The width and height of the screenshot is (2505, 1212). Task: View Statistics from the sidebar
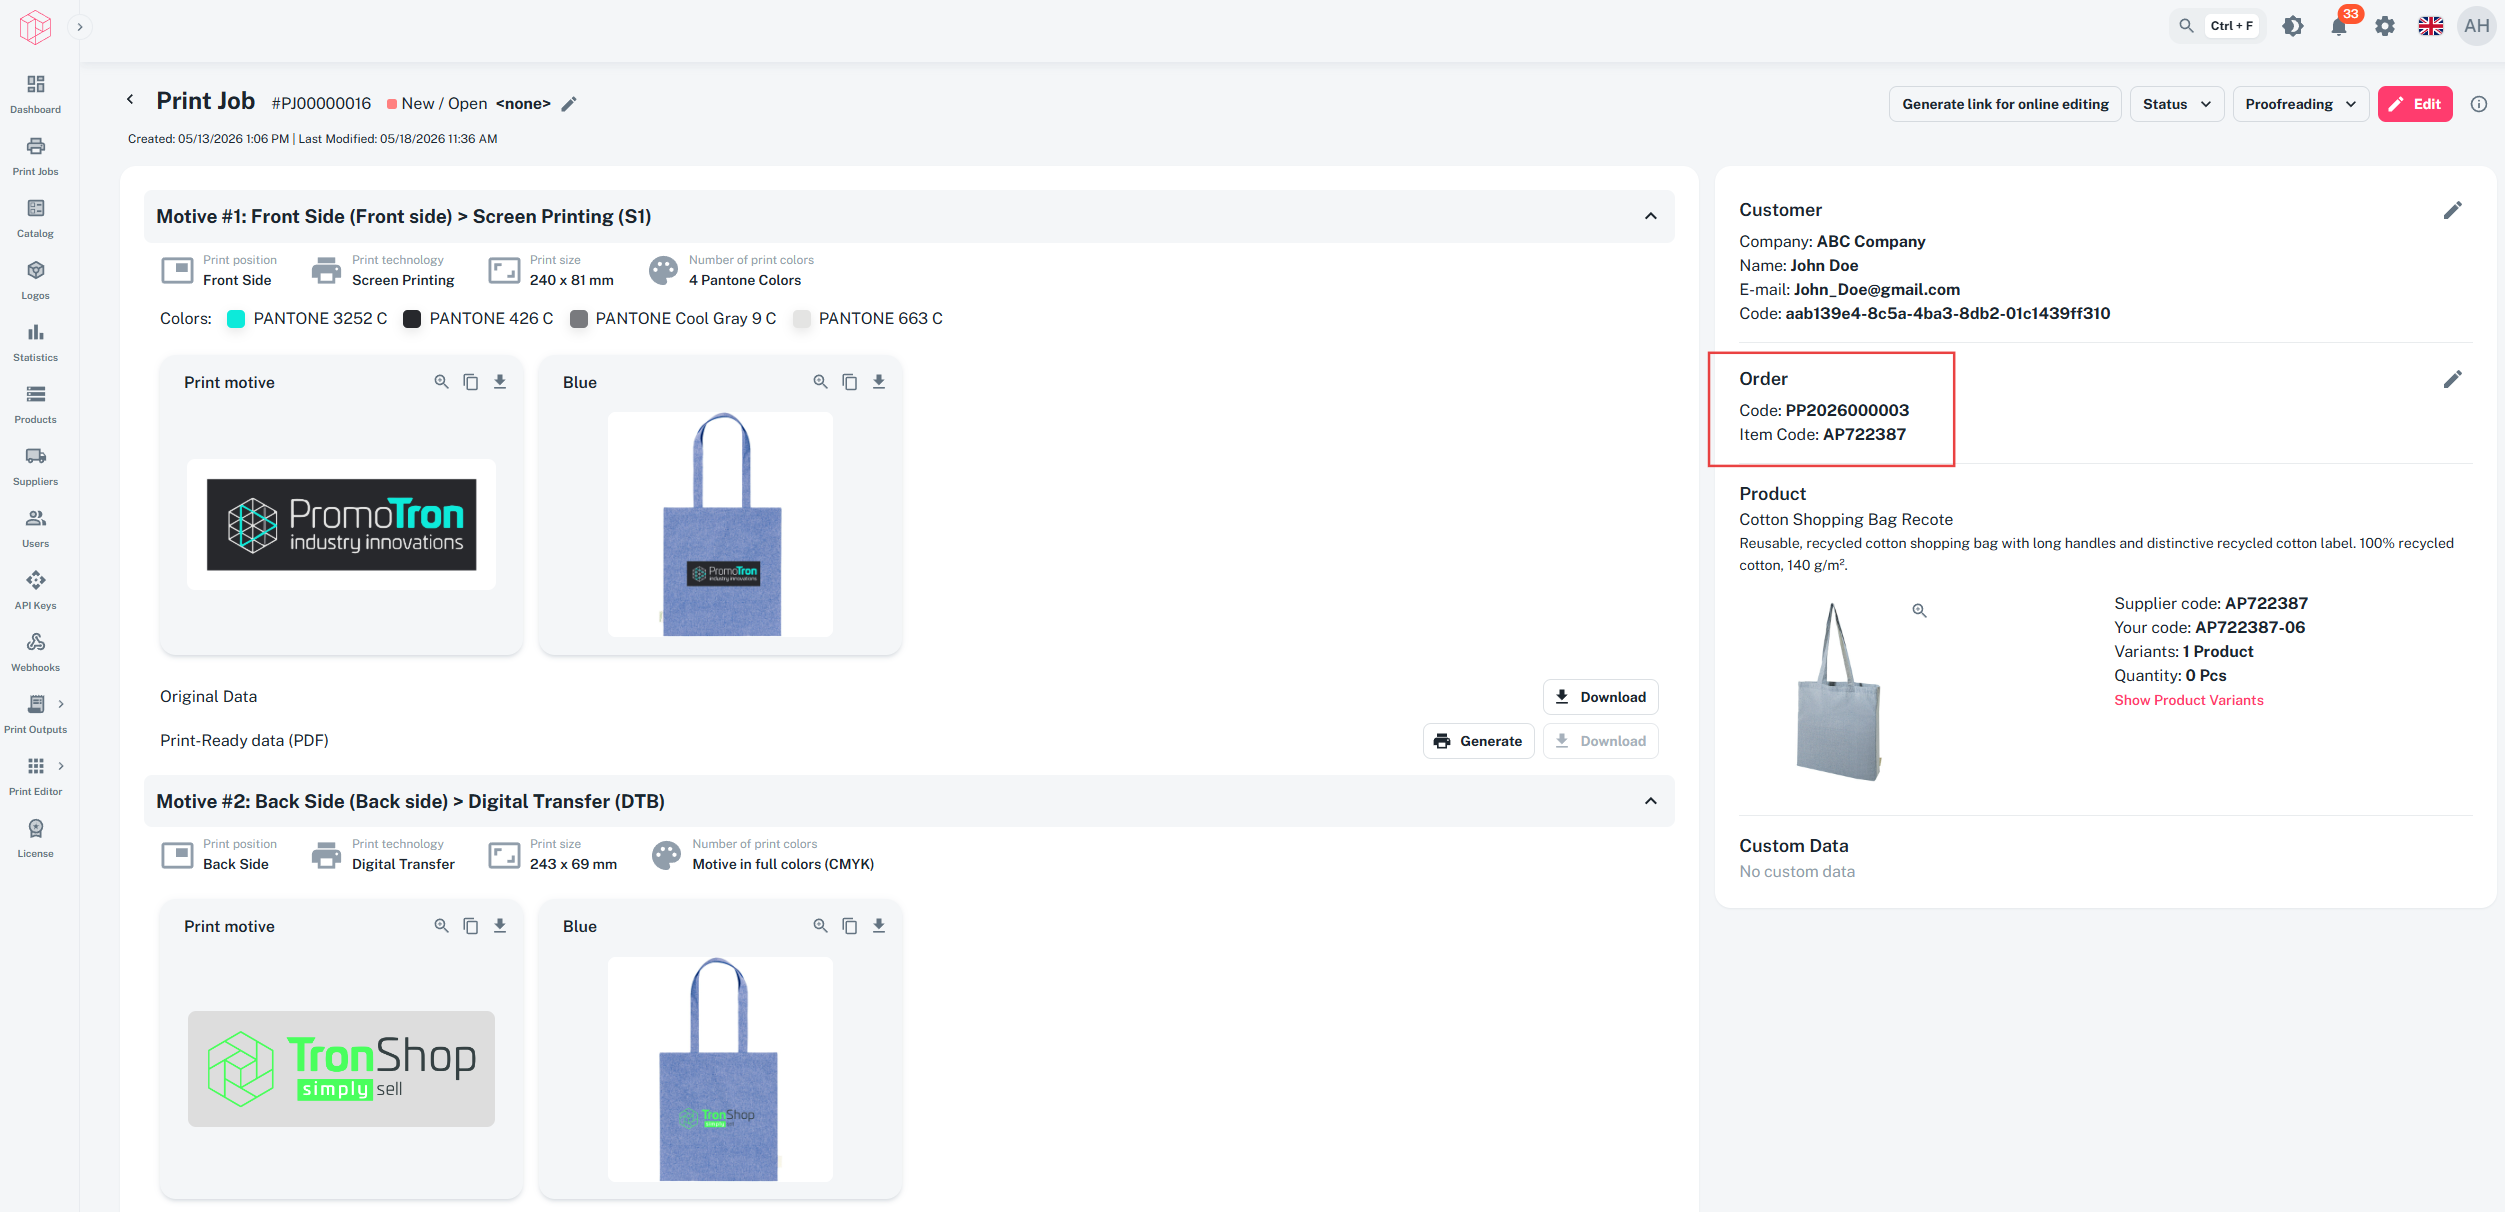(35, 342)
